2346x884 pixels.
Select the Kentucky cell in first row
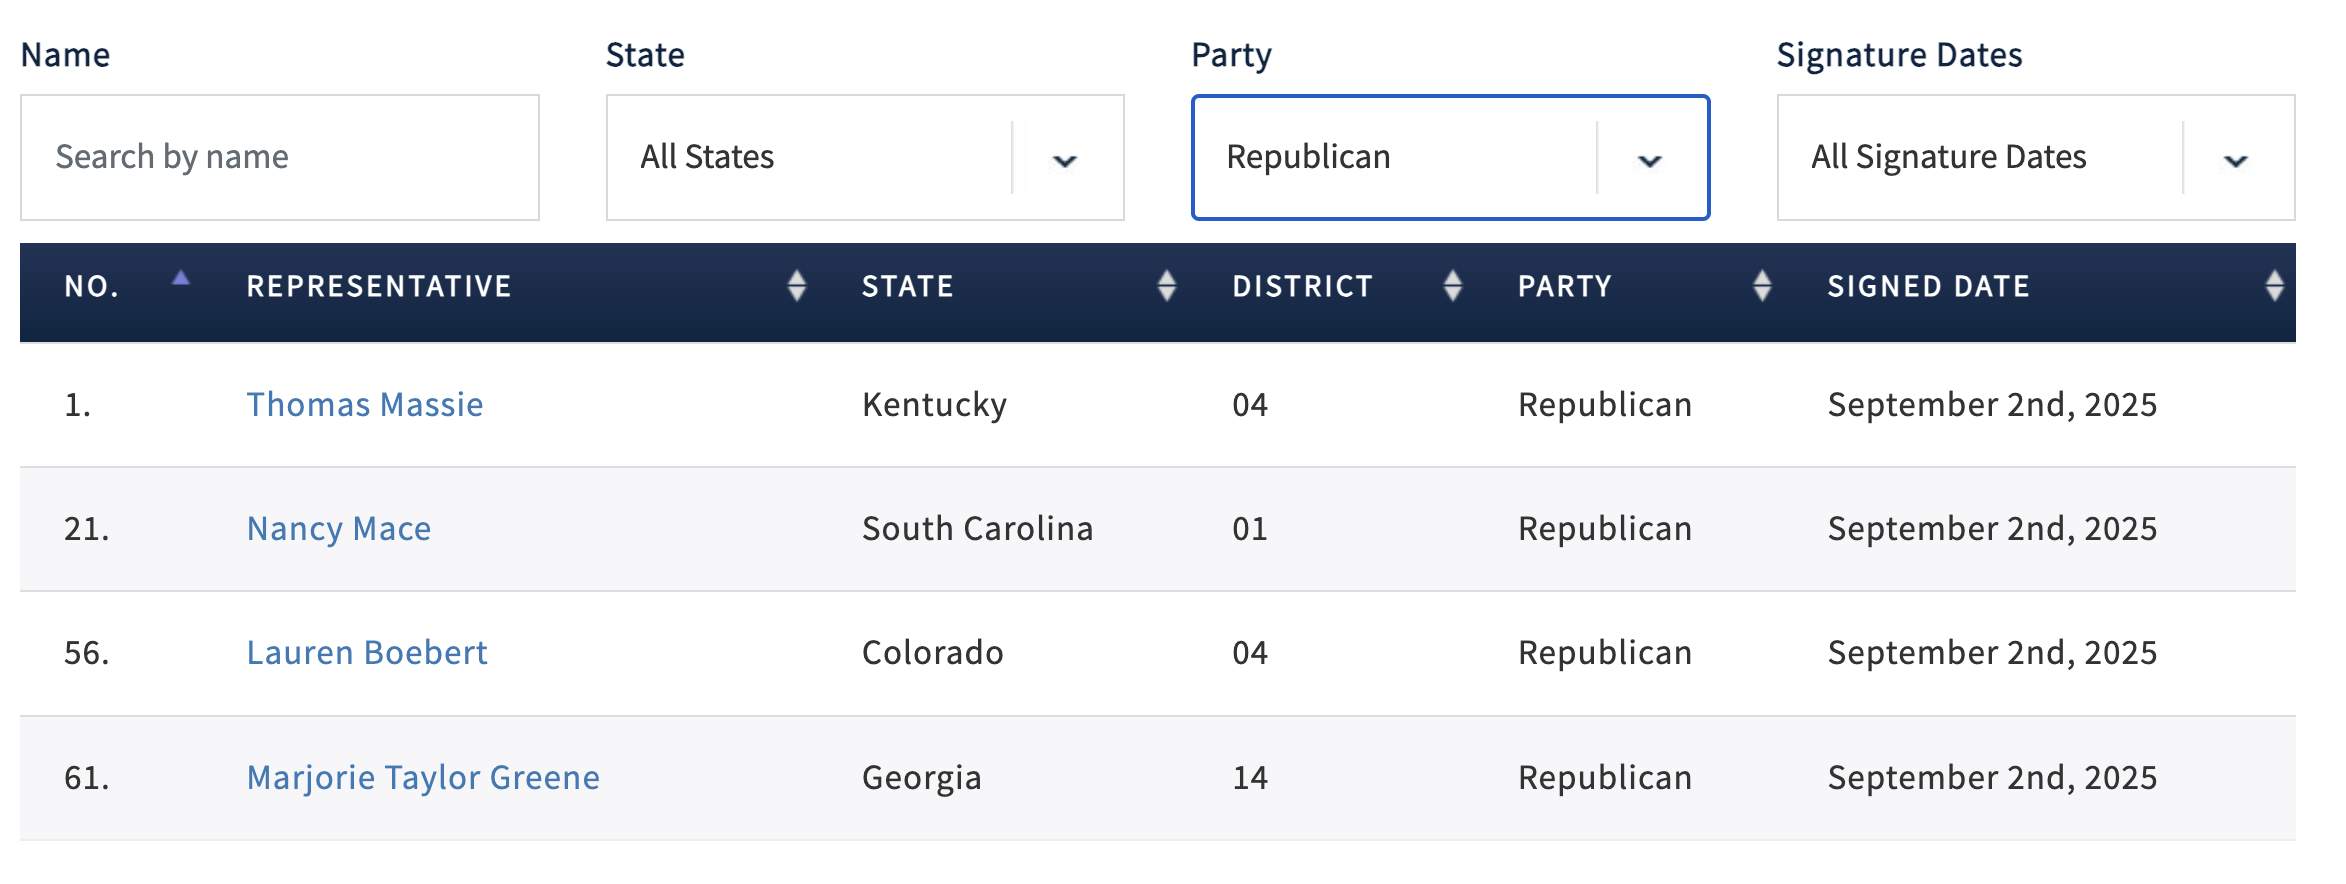point(934,405)
